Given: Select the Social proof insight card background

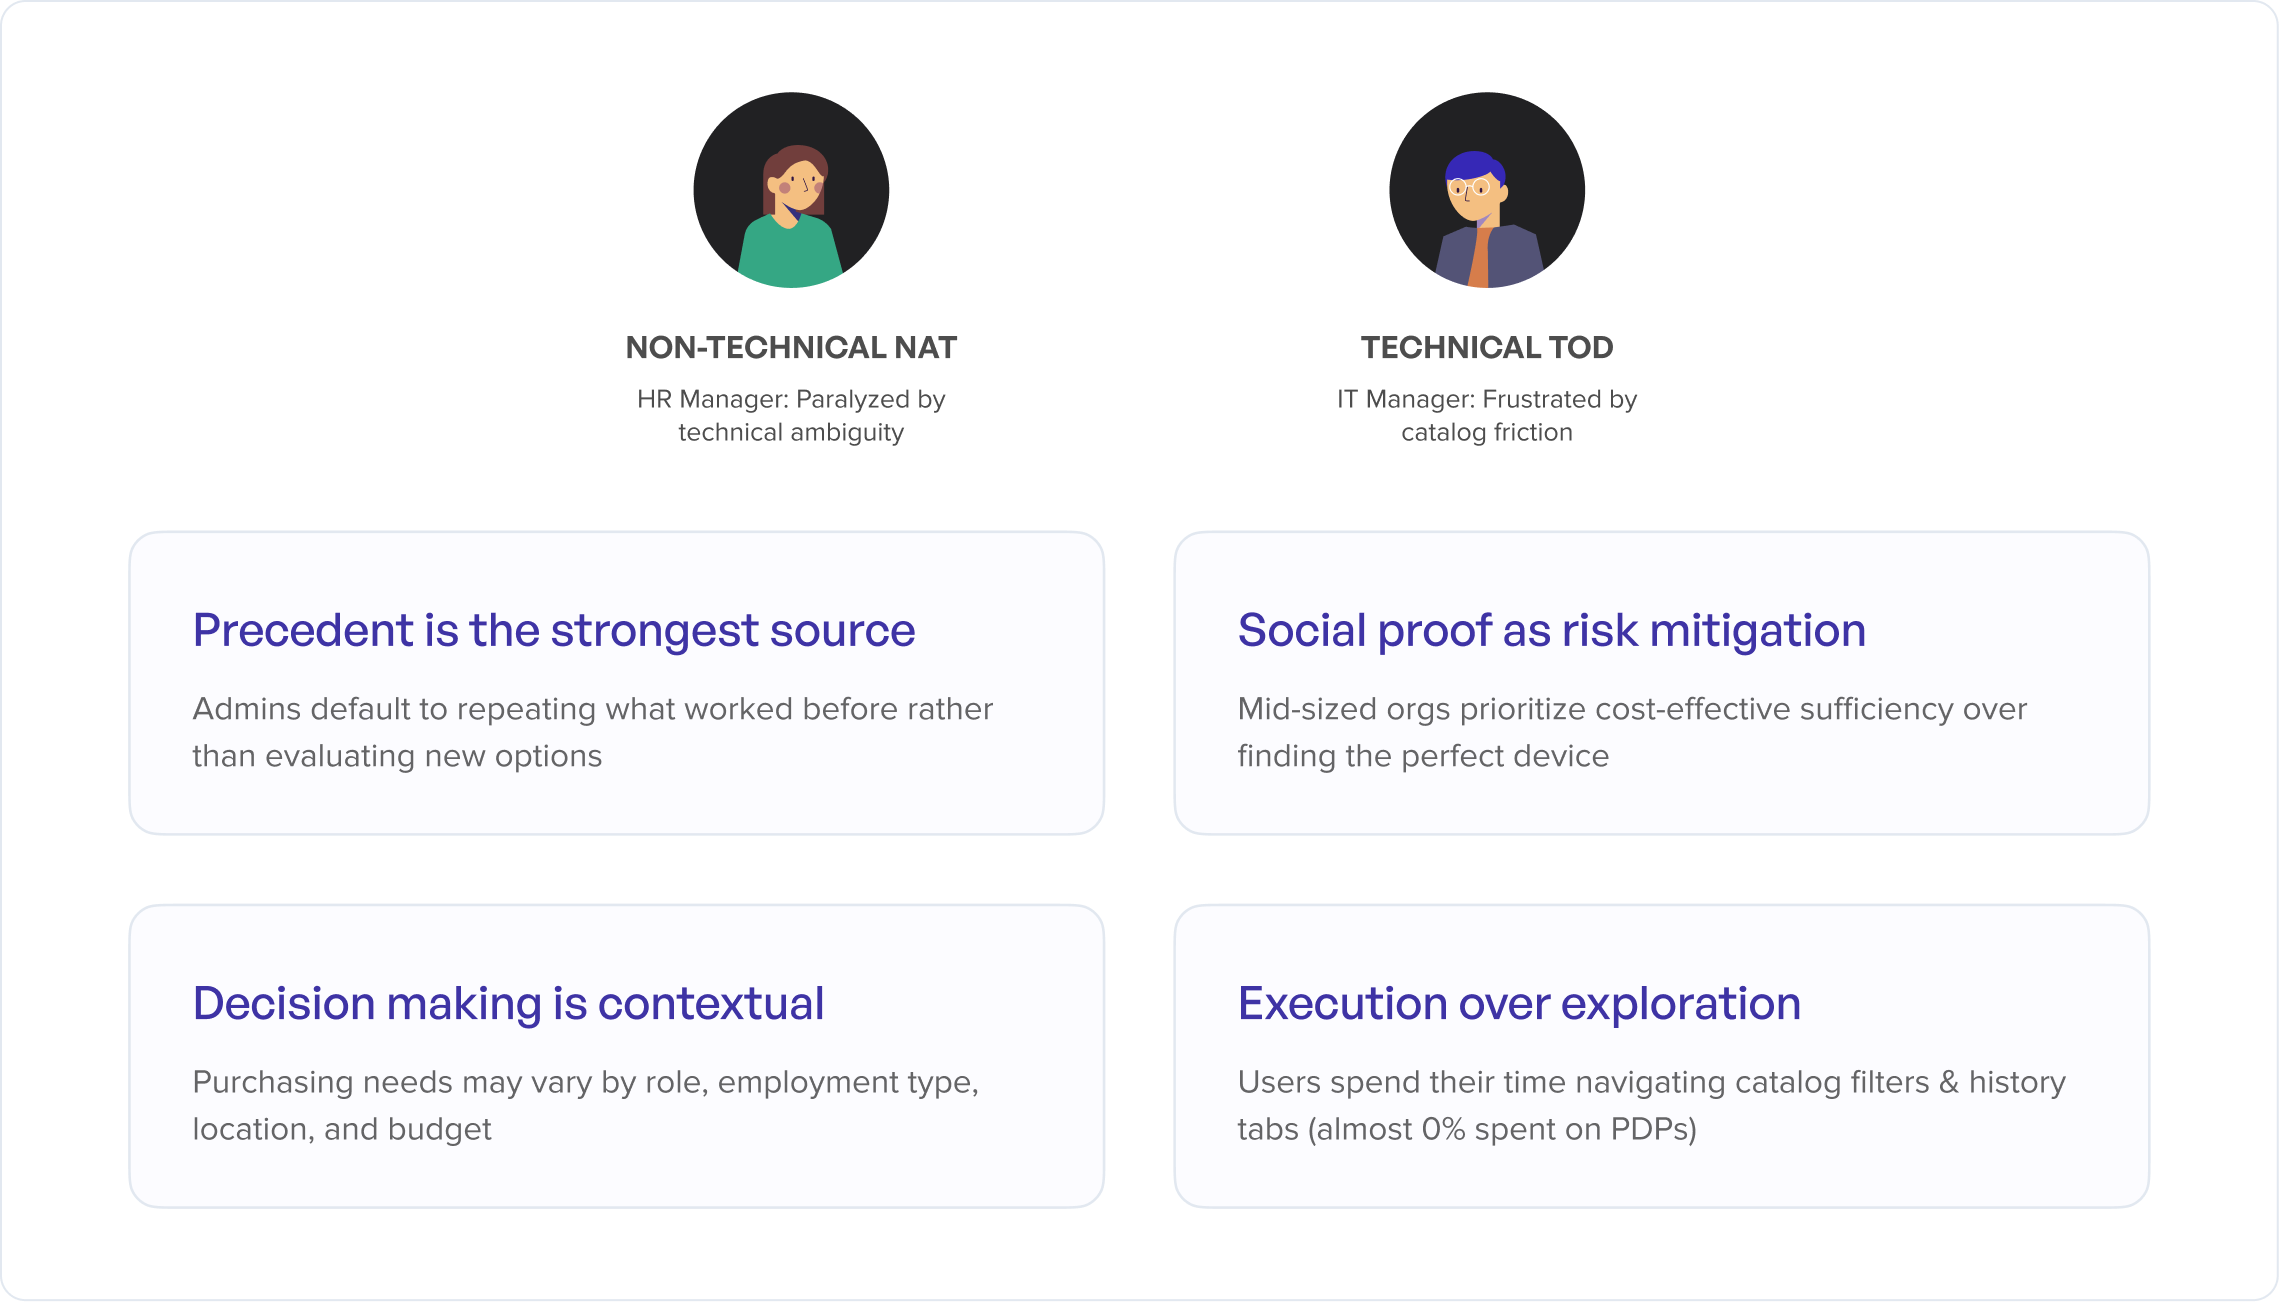Looking at the screenshot, I should [x=1661, y=683].
